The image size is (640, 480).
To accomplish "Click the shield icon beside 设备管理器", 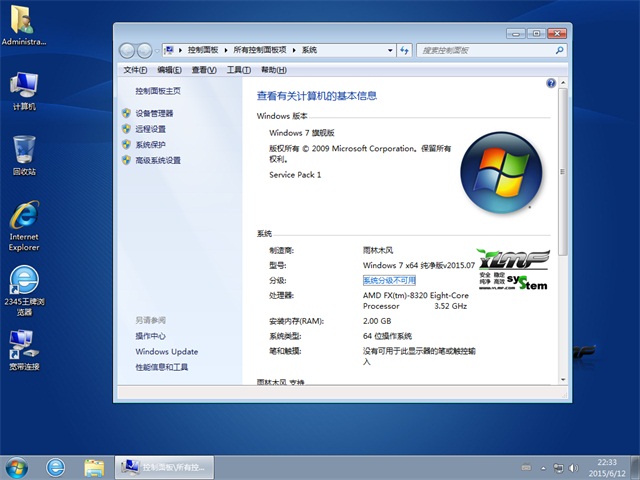I will click(126, 113).
